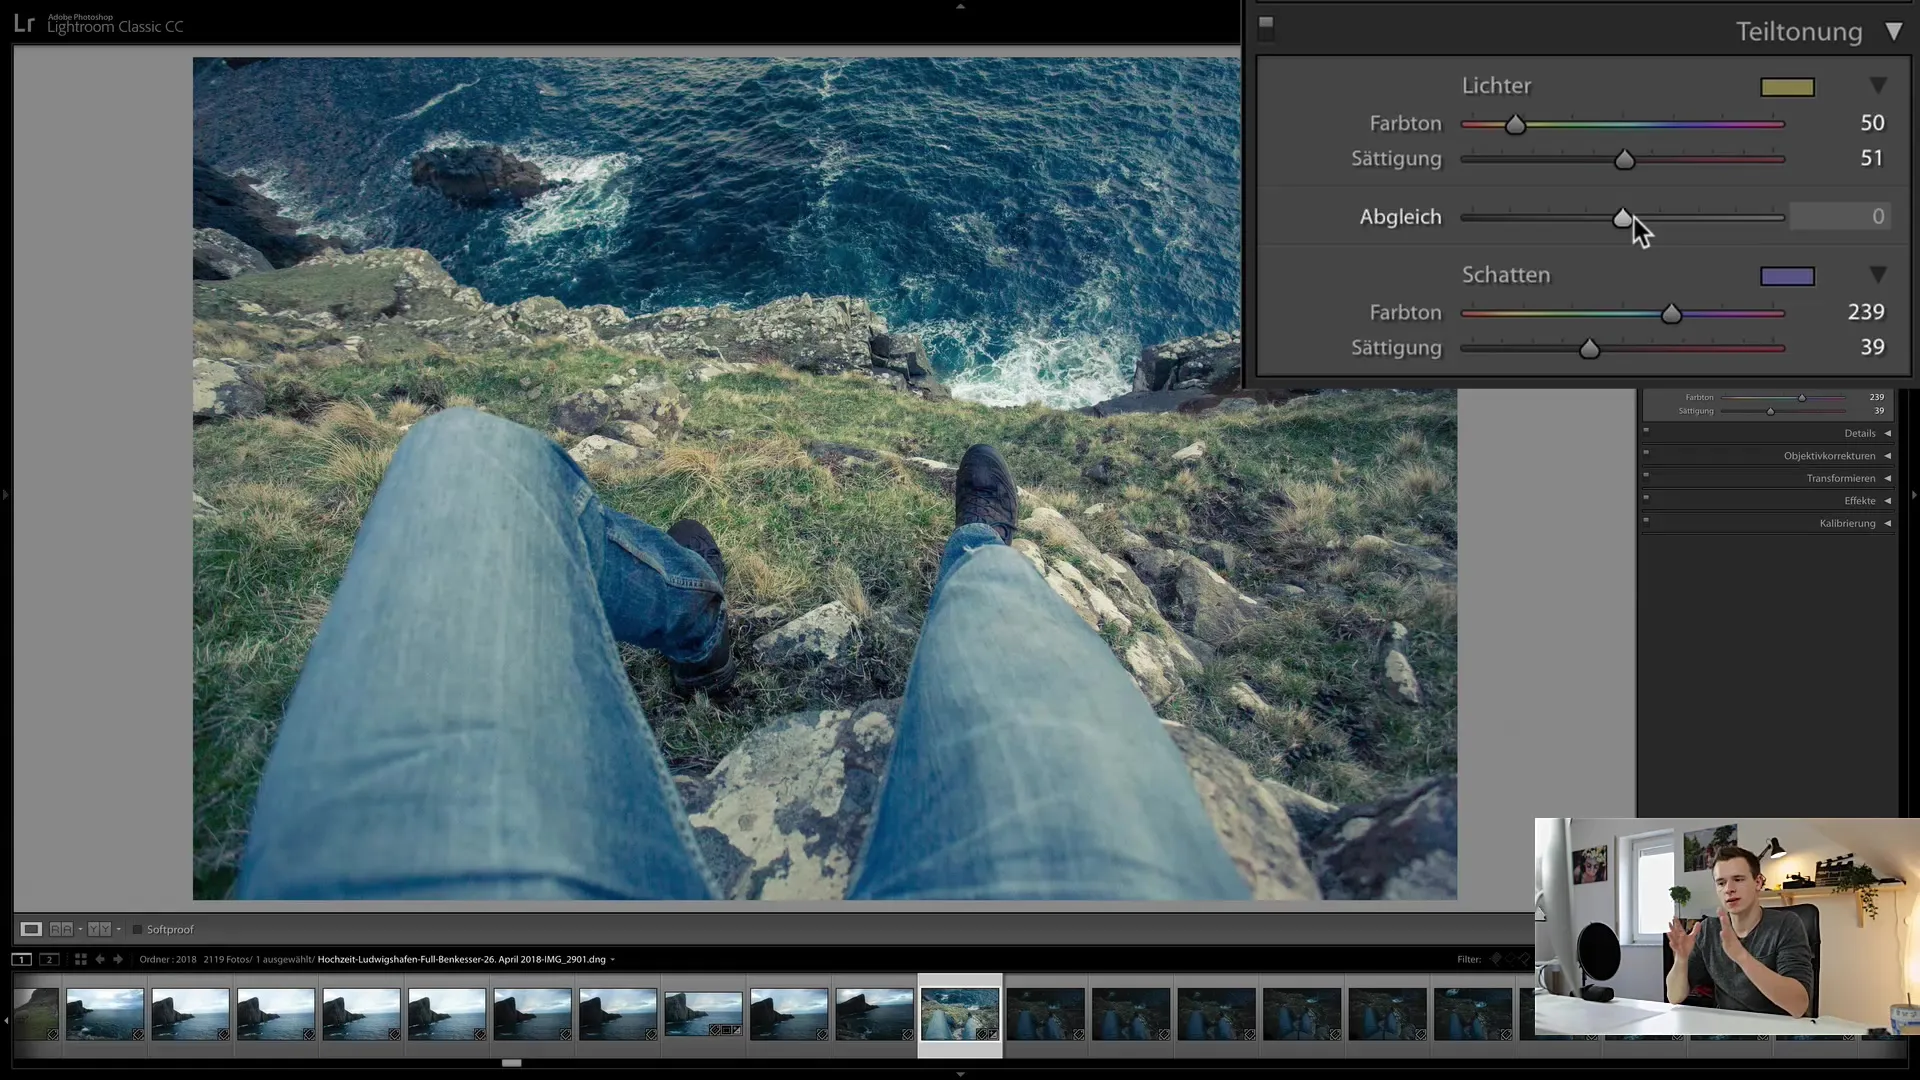This screenshot has width=1920, height=1080.
Task: Show the top module bar with top arrow
Action: pyautogui.click(x=960, y=6)
